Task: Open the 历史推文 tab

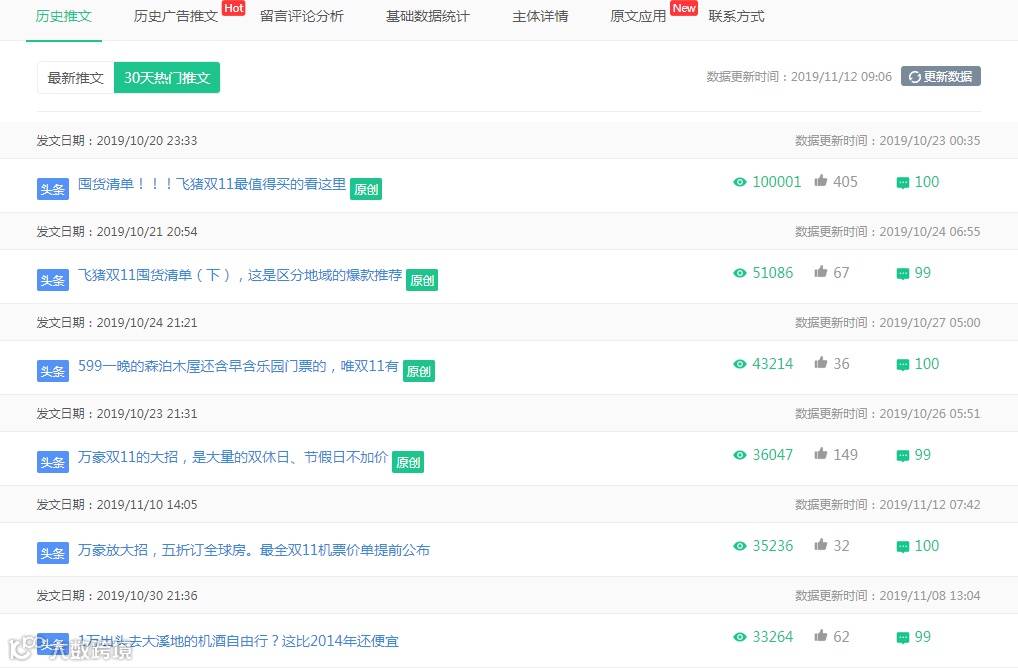Action: (x=64, y=16)
